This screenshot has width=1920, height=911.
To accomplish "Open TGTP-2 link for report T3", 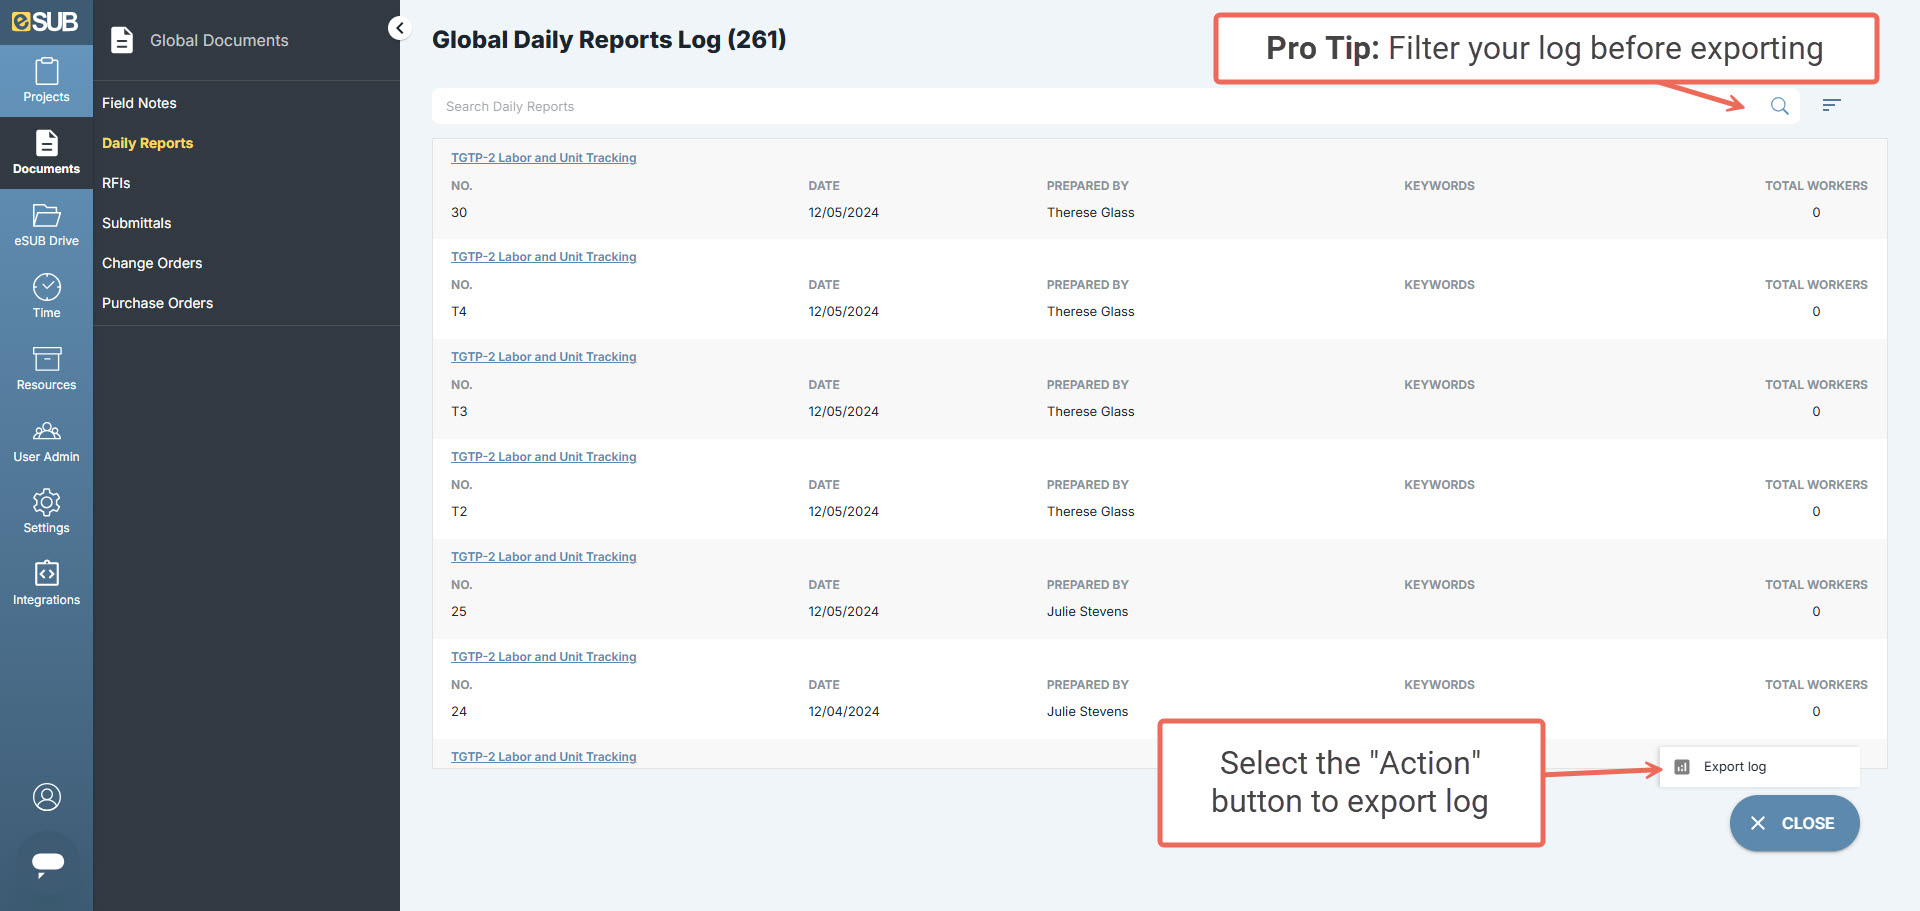I will (543, 357).
